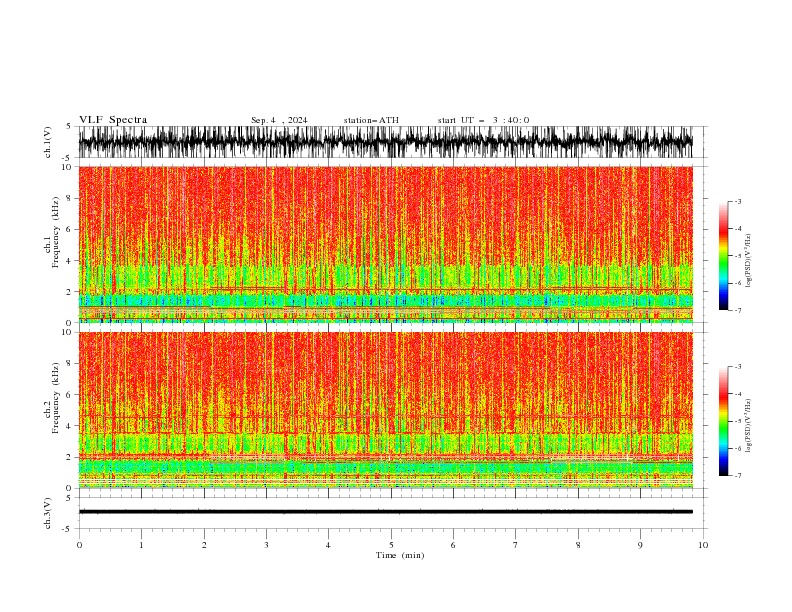Click time axis tick label "5"
This screenshot has width=792, height=612.
(x=391, y=545)
